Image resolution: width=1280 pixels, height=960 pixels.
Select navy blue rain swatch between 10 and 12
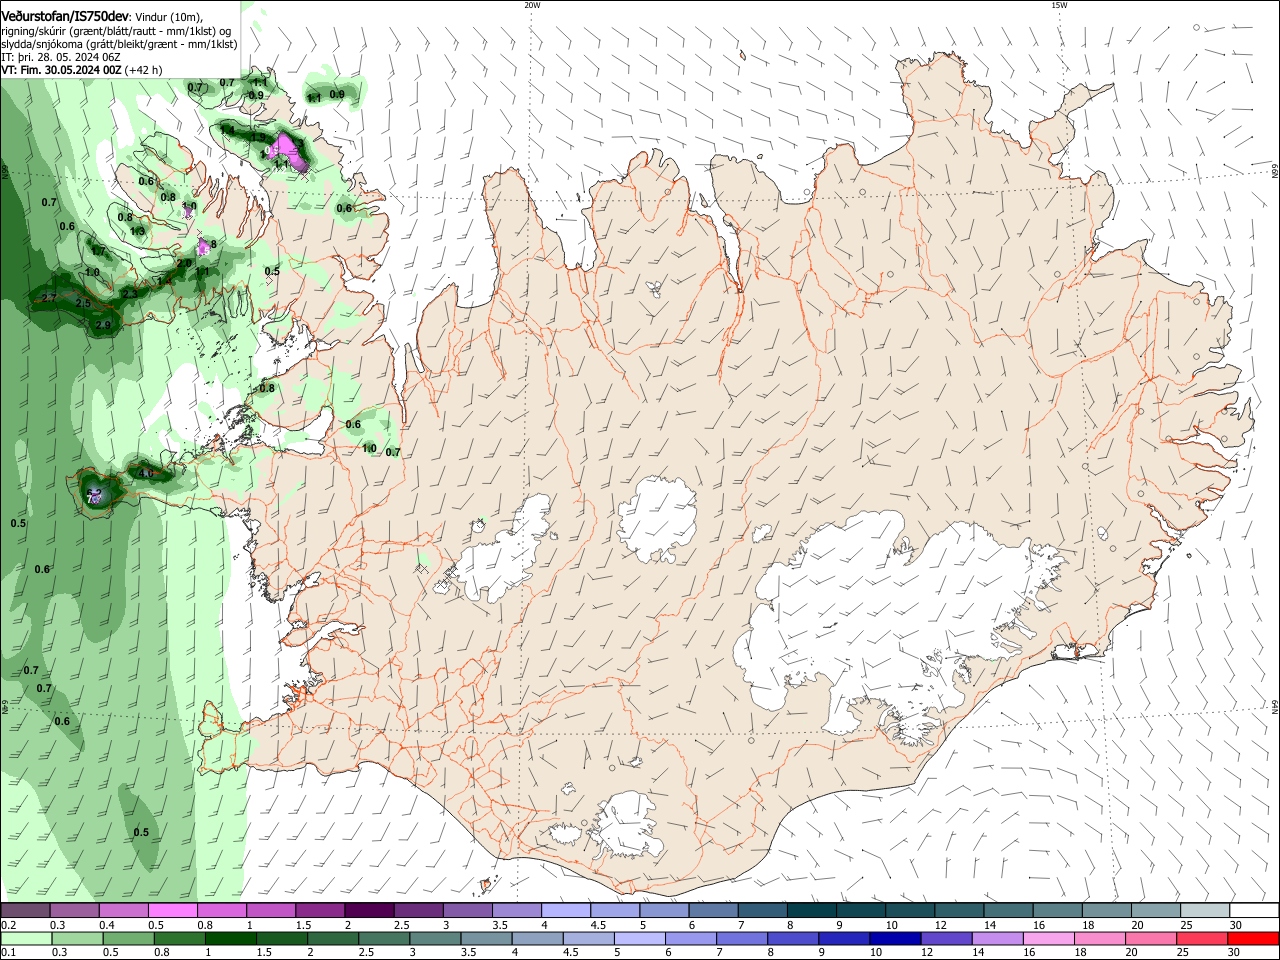pyautogui.click(x=895, y=939)
